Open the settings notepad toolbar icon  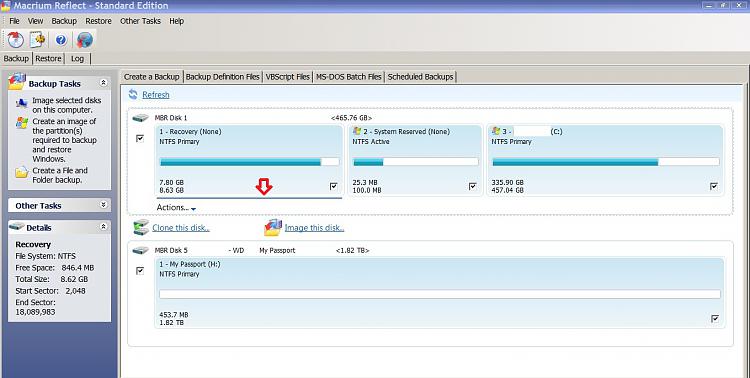click(x=37, y=40)
